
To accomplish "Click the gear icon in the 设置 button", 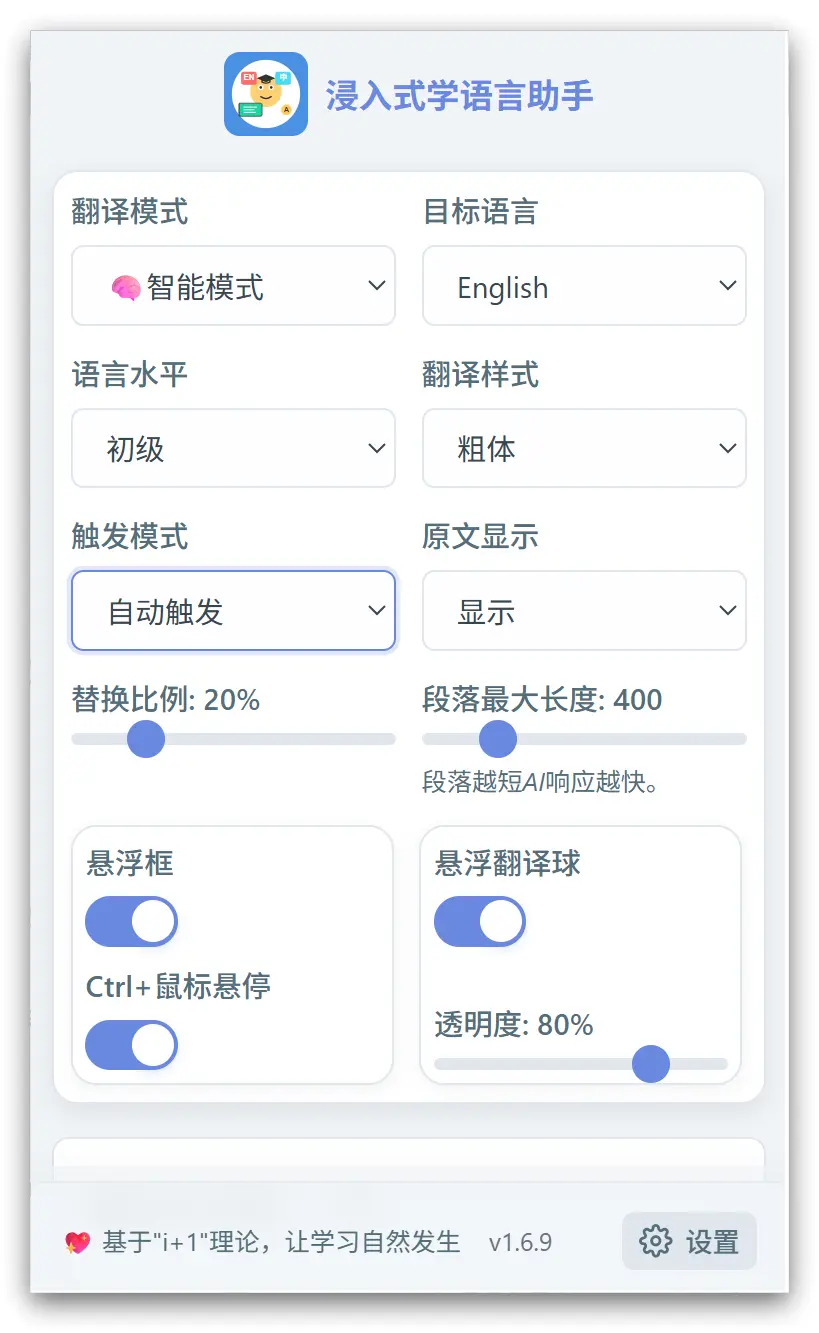I will pyautogui.click(x=656, y=1242).
